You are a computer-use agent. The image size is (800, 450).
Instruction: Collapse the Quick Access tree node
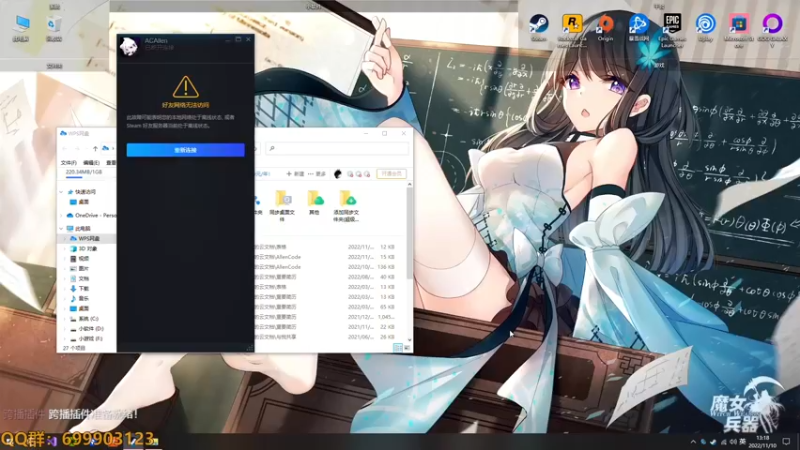coord(62,192)
